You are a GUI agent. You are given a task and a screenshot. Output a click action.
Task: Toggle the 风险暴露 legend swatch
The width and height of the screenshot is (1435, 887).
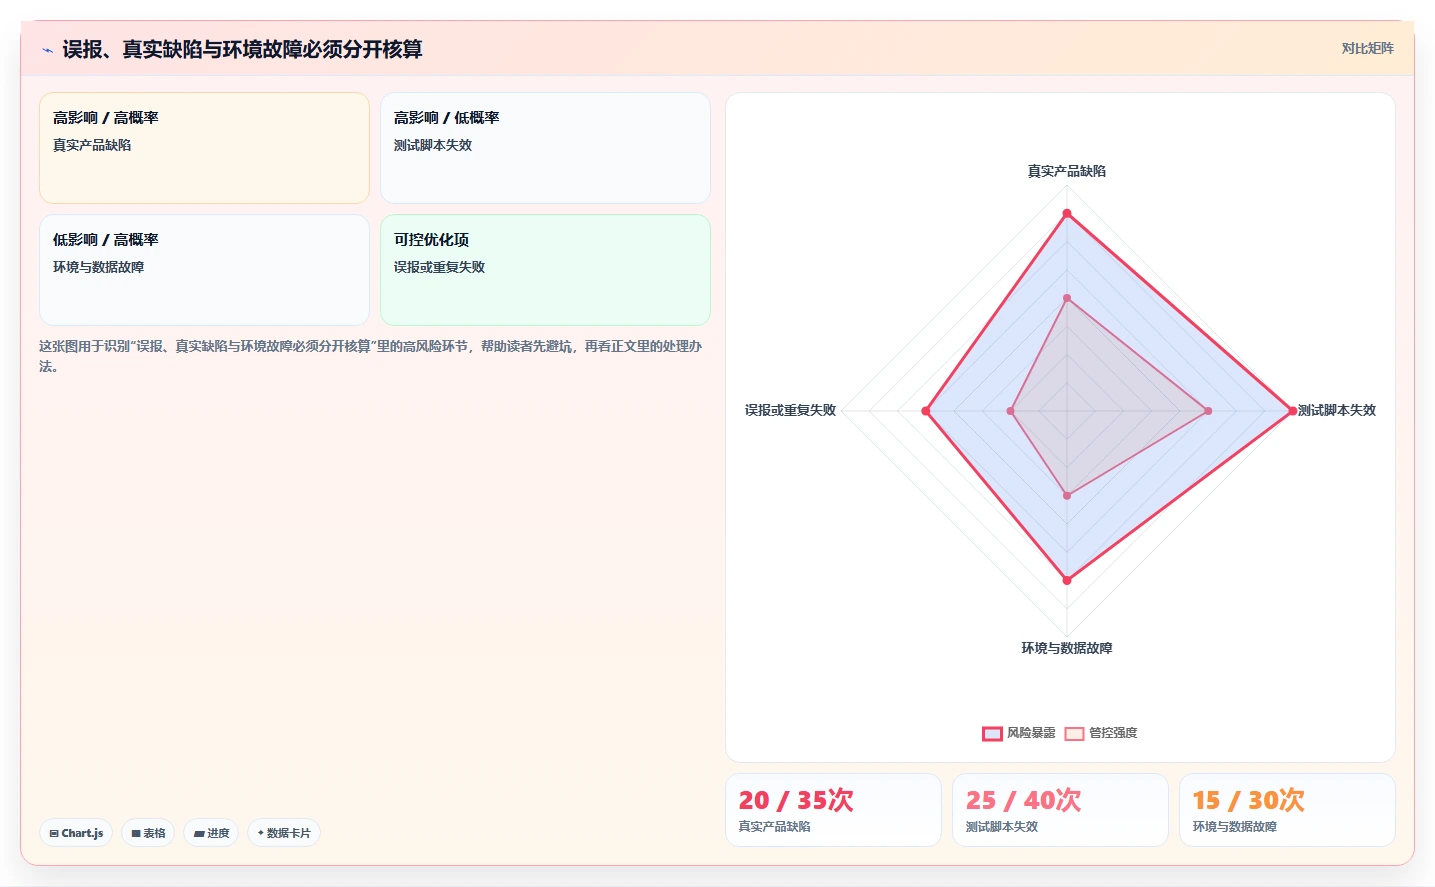point(992,733)
